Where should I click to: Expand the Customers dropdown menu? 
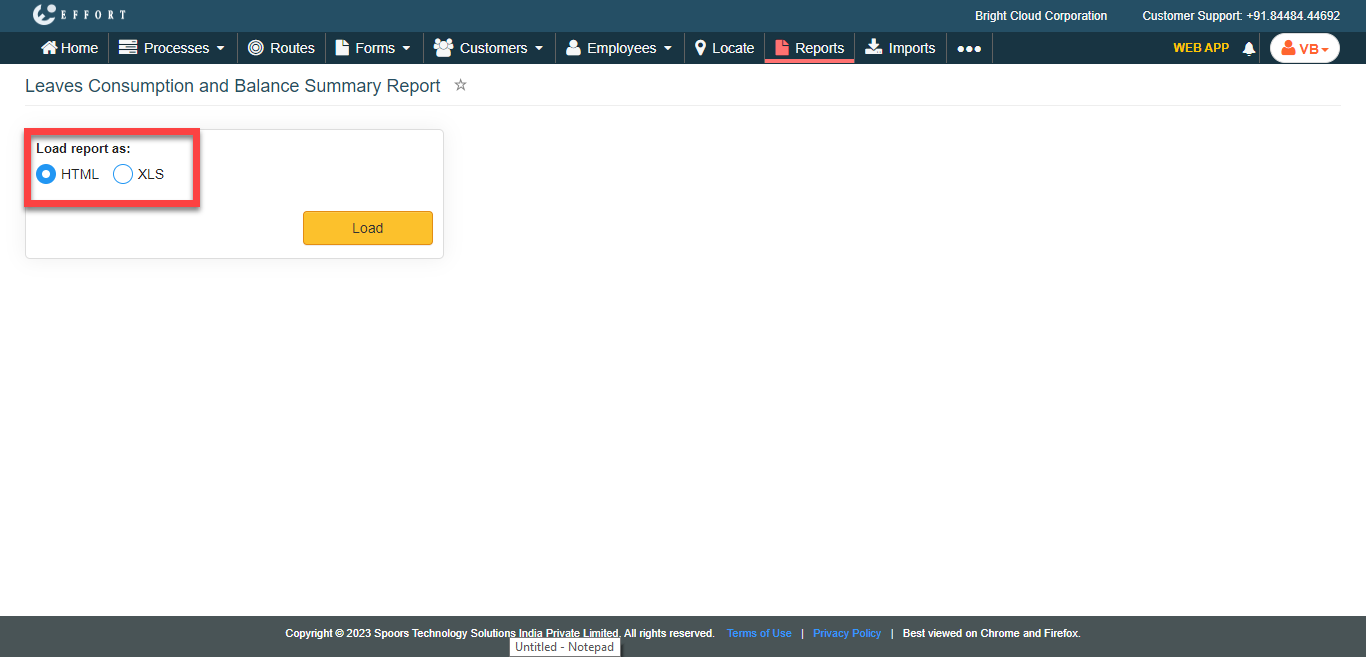click(489, 48)
